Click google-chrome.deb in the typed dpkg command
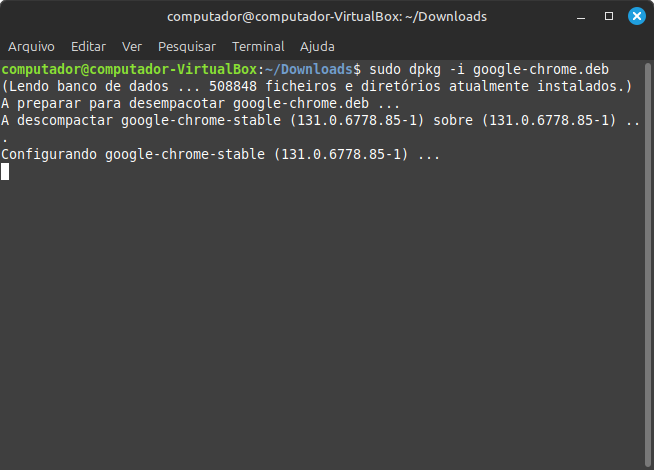654x470 pixels. coord(540,69)
